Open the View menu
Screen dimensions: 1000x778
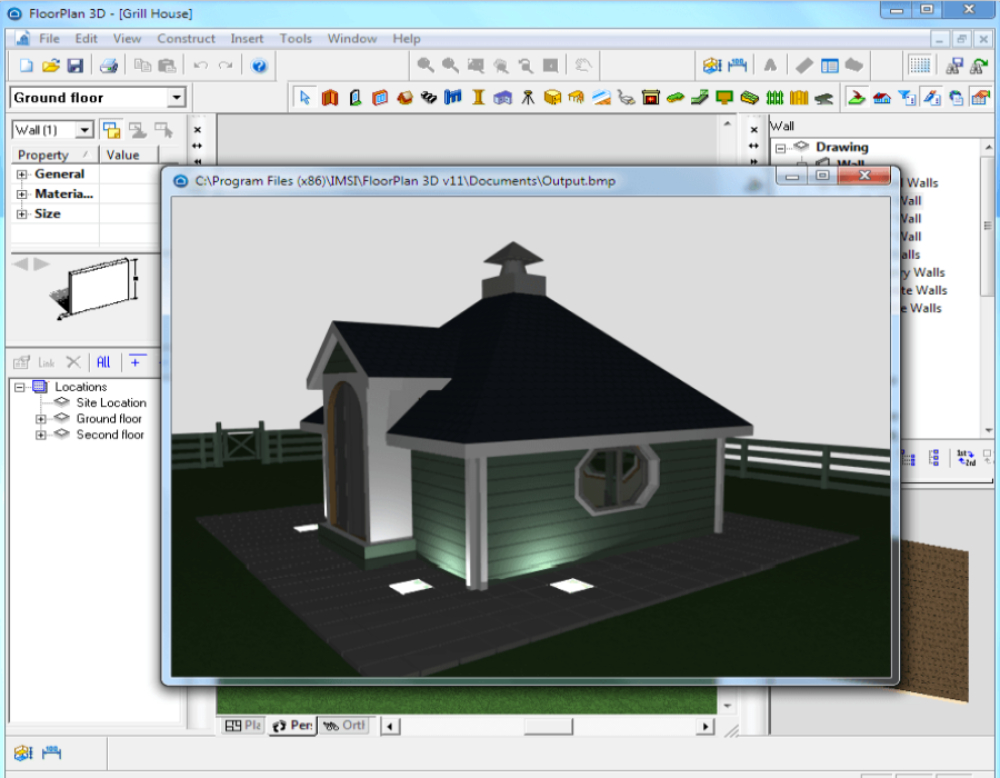[x=127, y=38]
